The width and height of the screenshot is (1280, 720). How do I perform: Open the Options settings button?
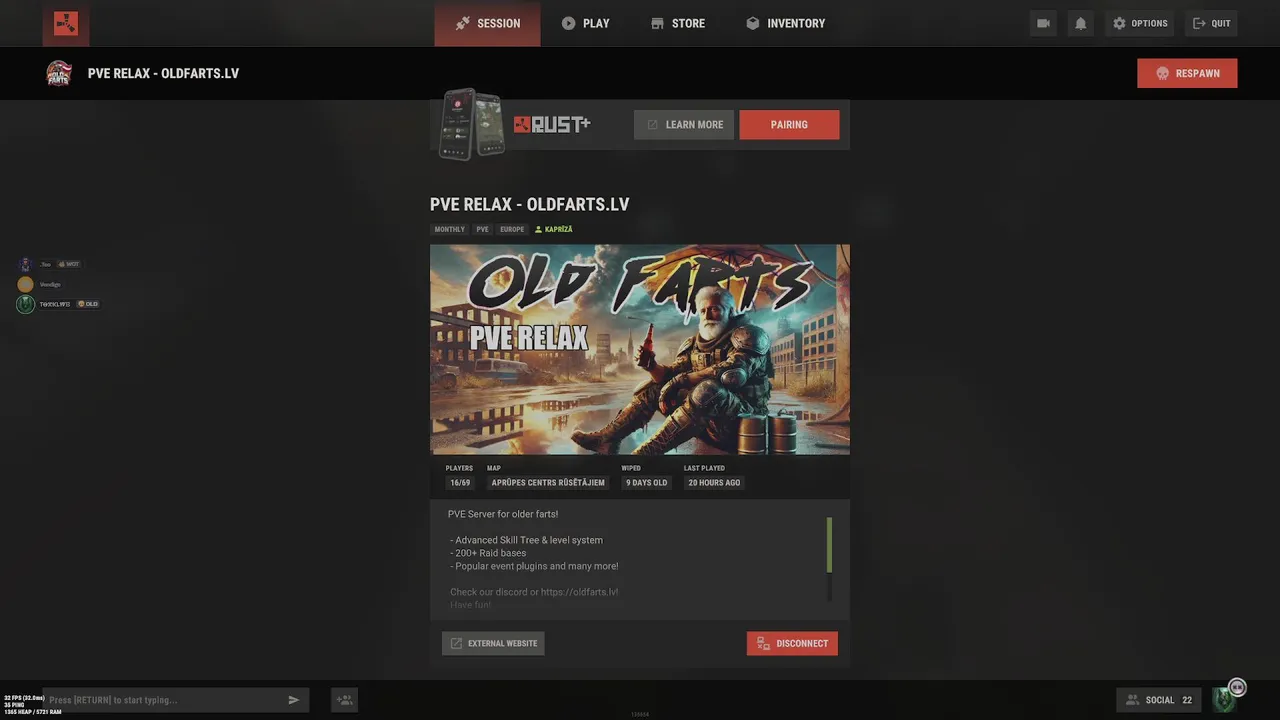tap(1139, 23)
